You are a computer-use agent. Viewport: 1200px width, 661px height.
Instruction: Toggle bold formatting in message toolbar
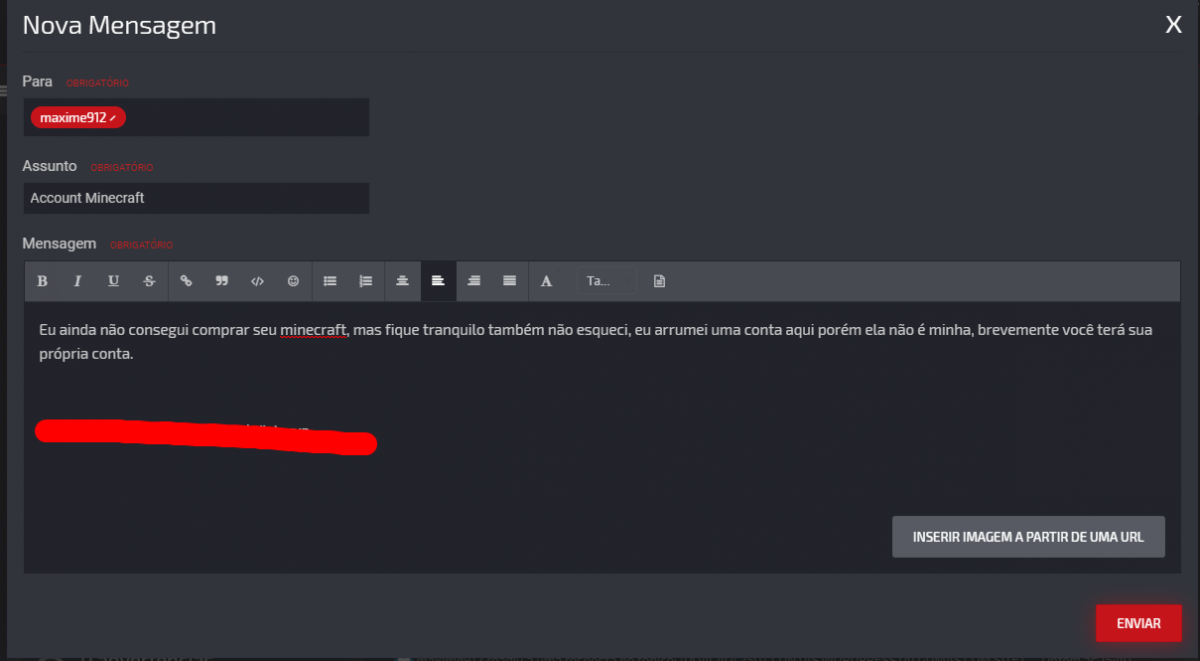(x=42, y=281)
